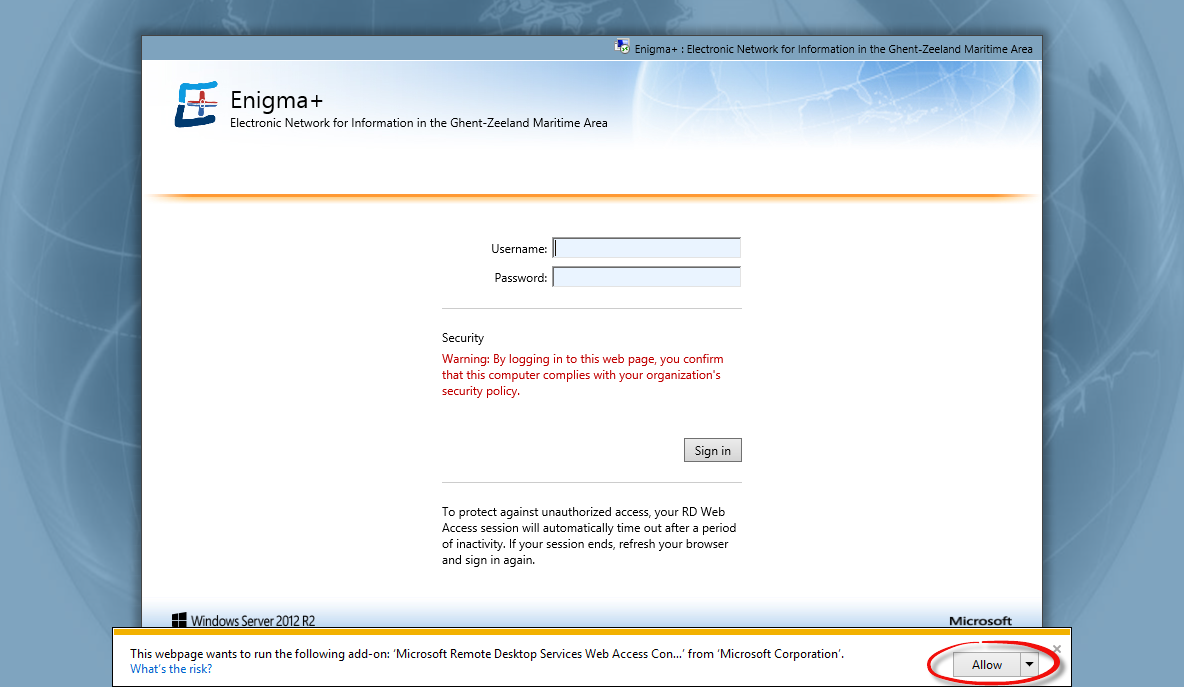Expand the Allow button dropdown arrow
1184x687 pixels.
(1028, 665)
